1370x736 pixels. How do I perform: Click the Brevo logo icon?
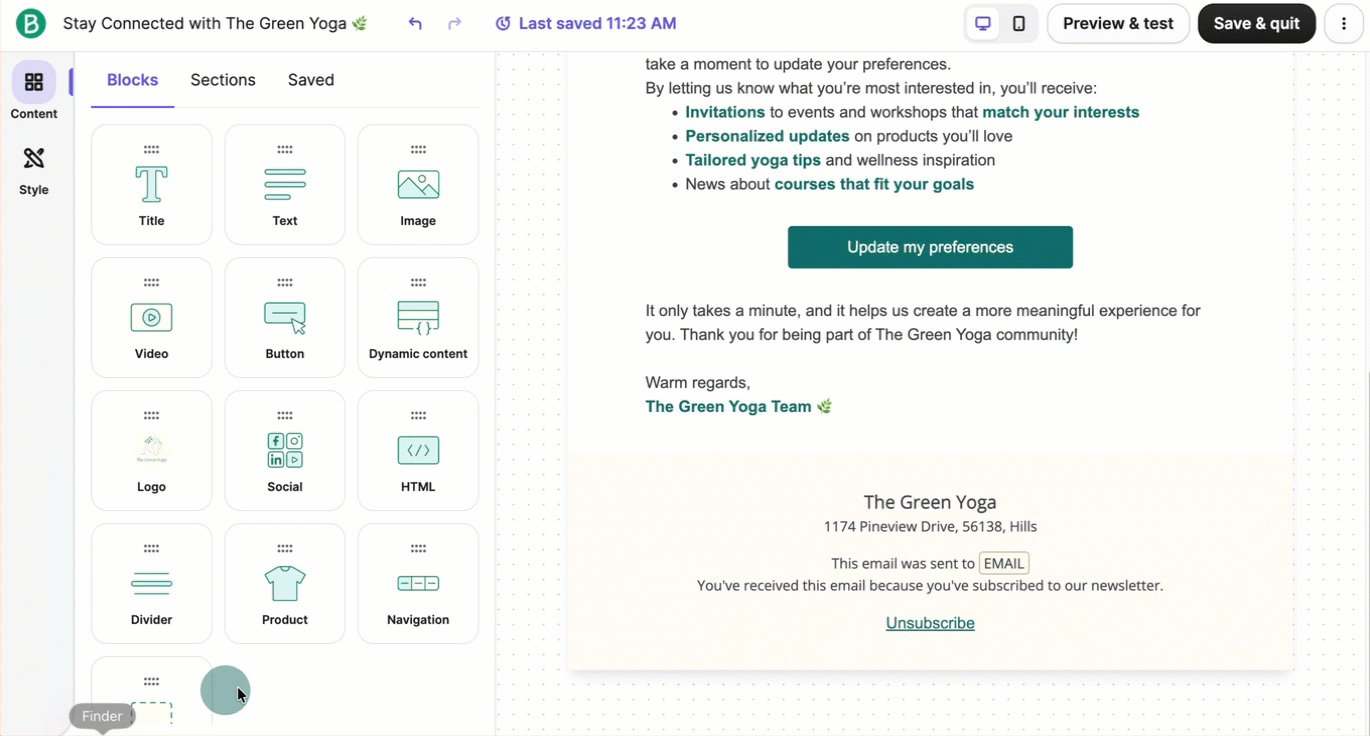pos(31,23)
